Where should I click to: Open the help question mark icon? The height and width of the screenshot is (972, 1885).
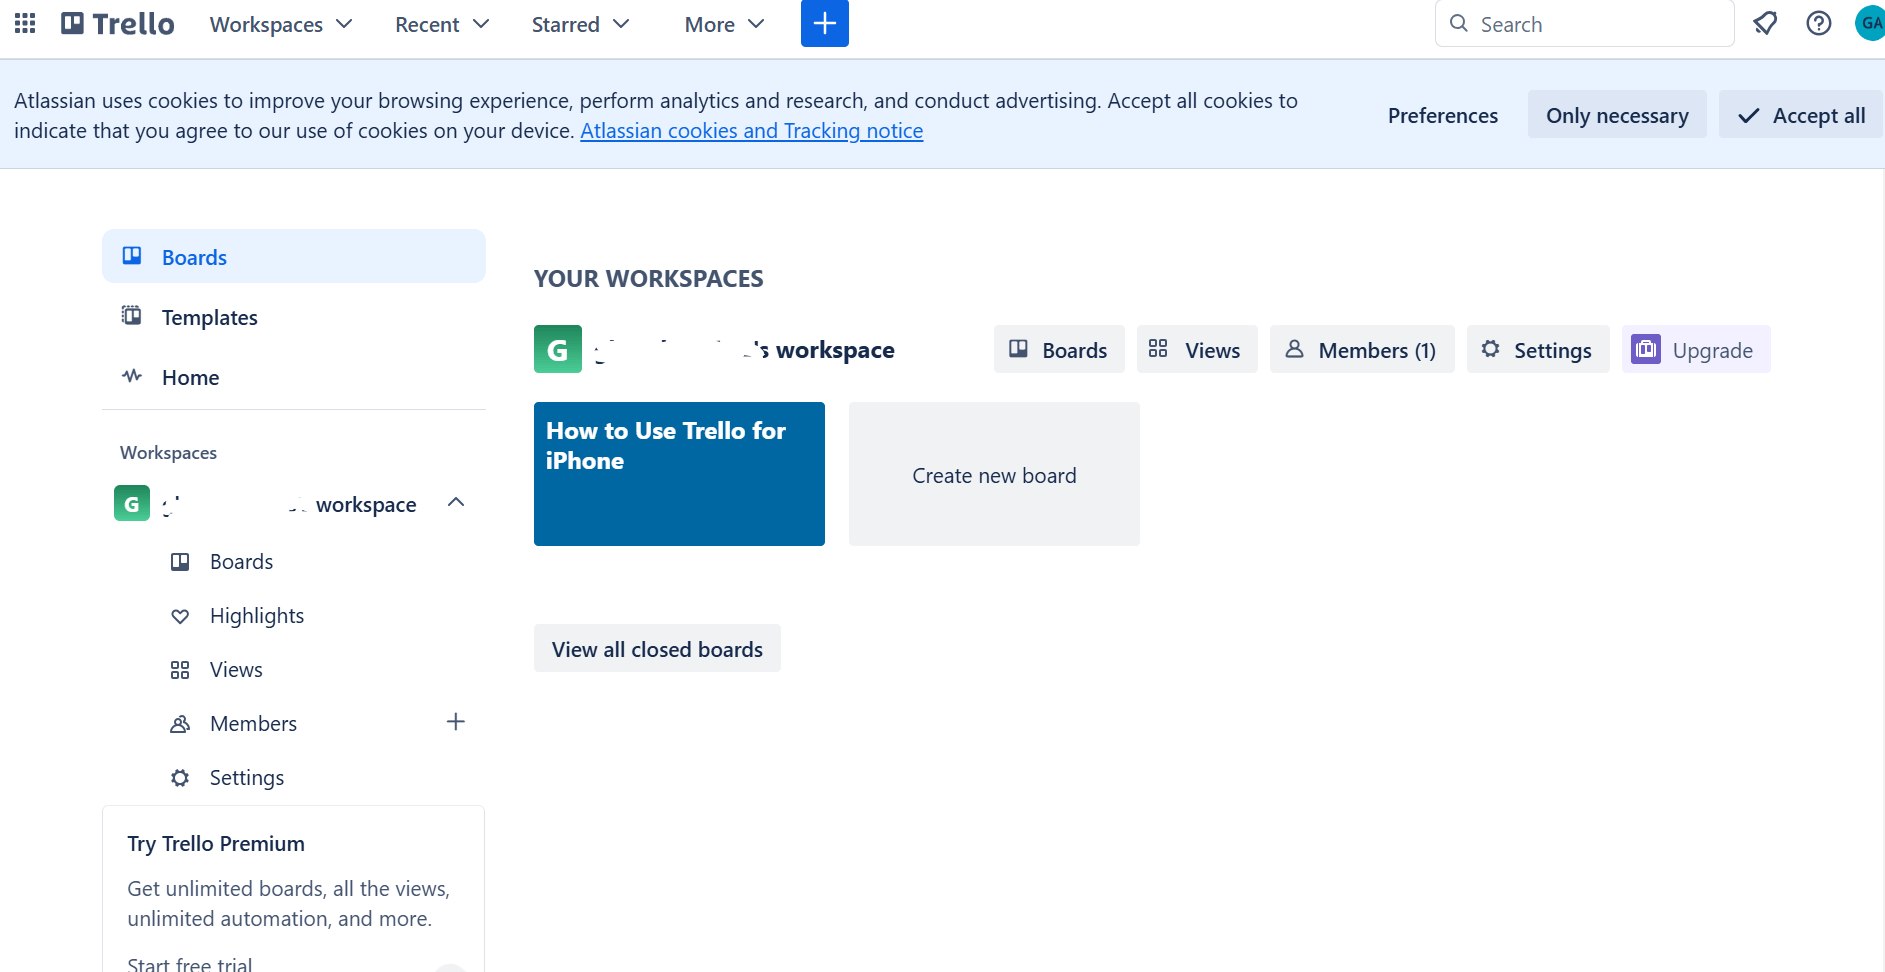pos(1819,23)
